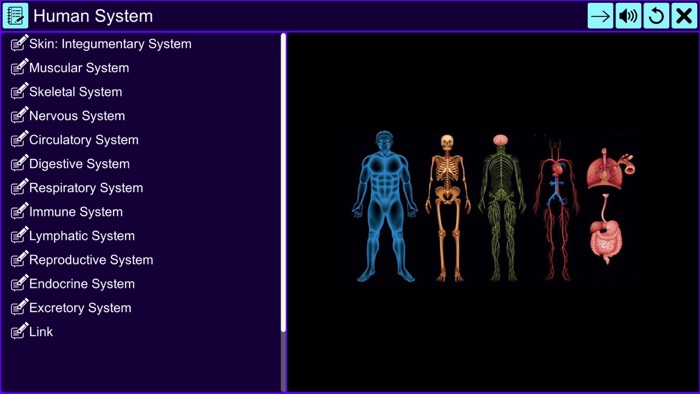The height and width of the screenshot is (394, 700).
Task: Click edit icon beside Digestive System
Action: click(x=19, y=163)
